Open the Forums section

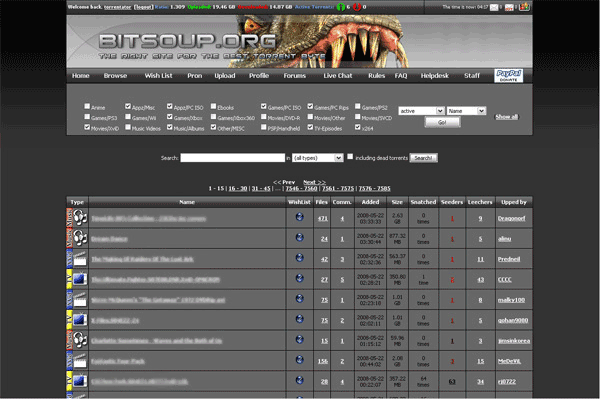pyautogui.click(x=295, y=76)
